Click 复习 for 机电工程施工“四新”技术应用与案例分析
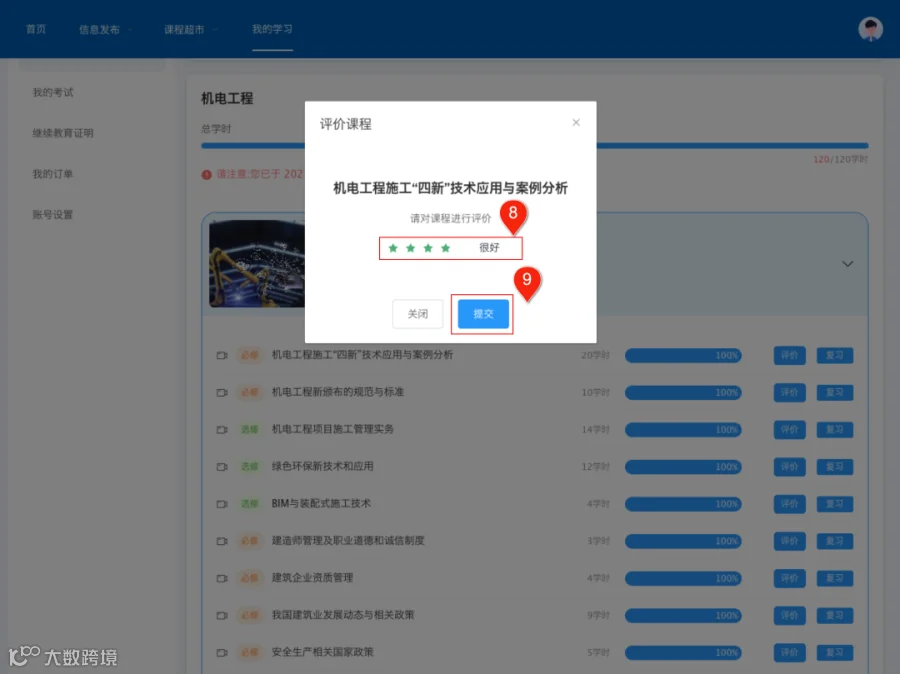The height and width of the screenshot is (674, 900). pyautogui.click(x=835, y=355)
